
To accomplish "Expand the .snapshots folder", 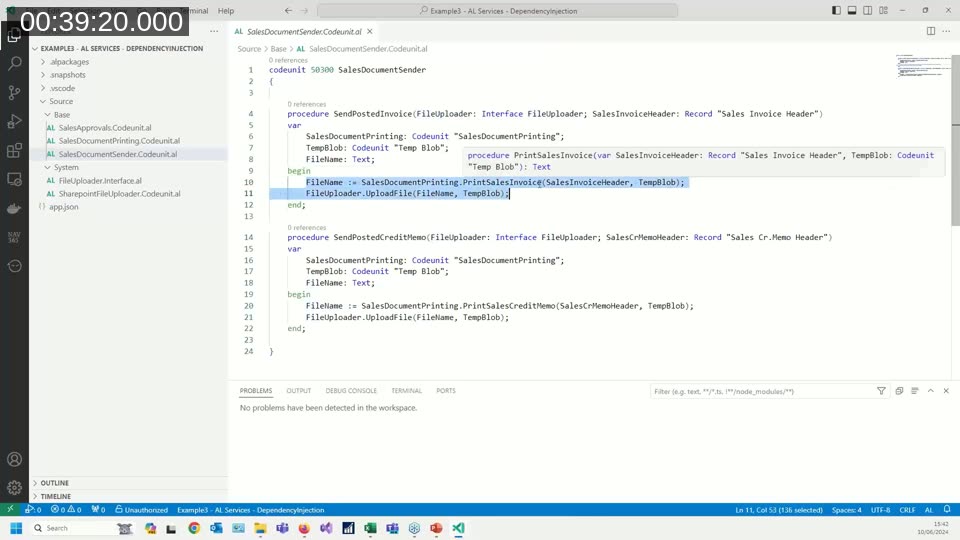I will point(67,75).
